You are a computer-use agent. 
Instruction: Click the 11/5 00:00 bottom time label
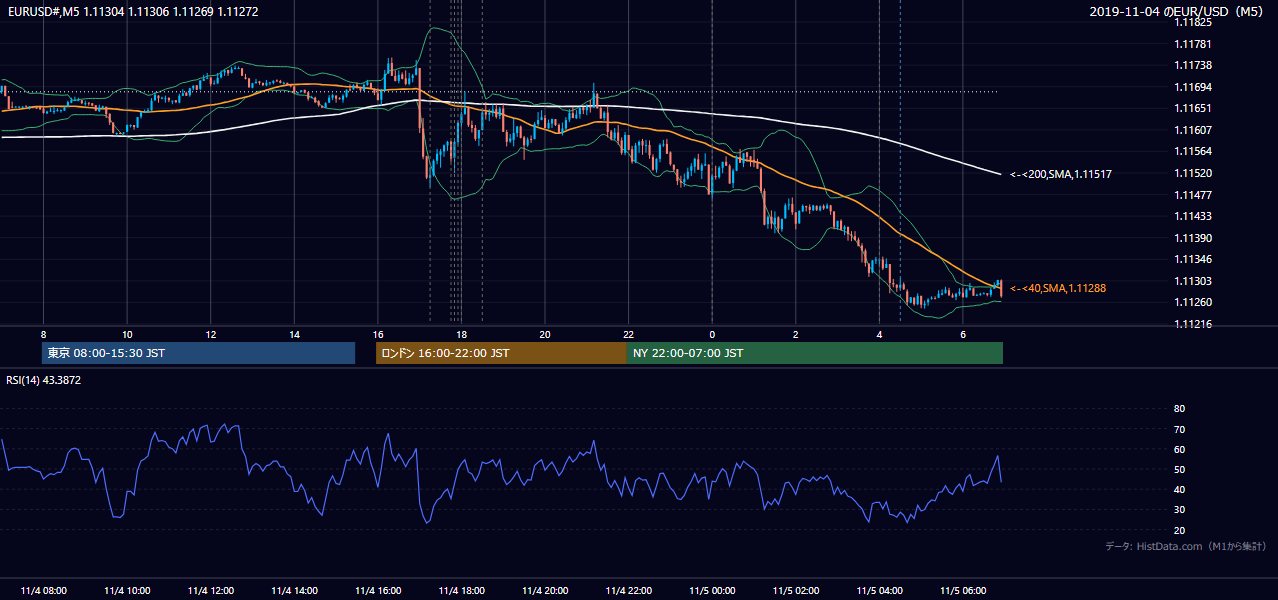coord(712,591)
